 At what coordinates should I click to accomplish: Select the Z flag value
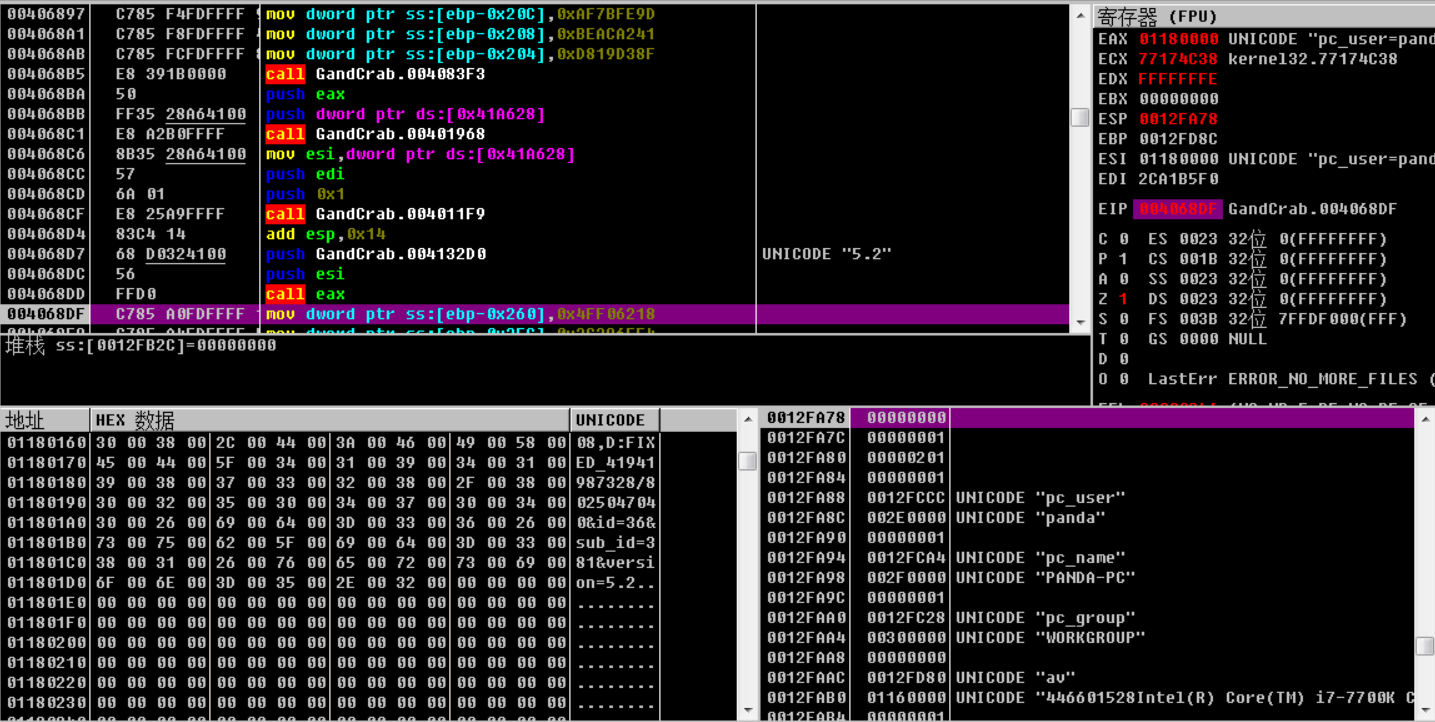pyautogui.click(x=1124, y=299)
